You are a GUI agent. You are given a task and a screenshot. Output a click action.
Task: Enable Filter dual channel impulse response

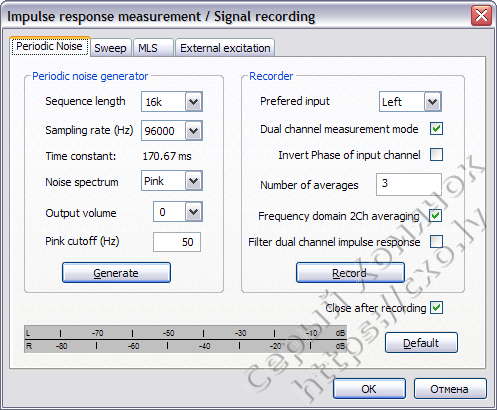[x=436, y=242]
